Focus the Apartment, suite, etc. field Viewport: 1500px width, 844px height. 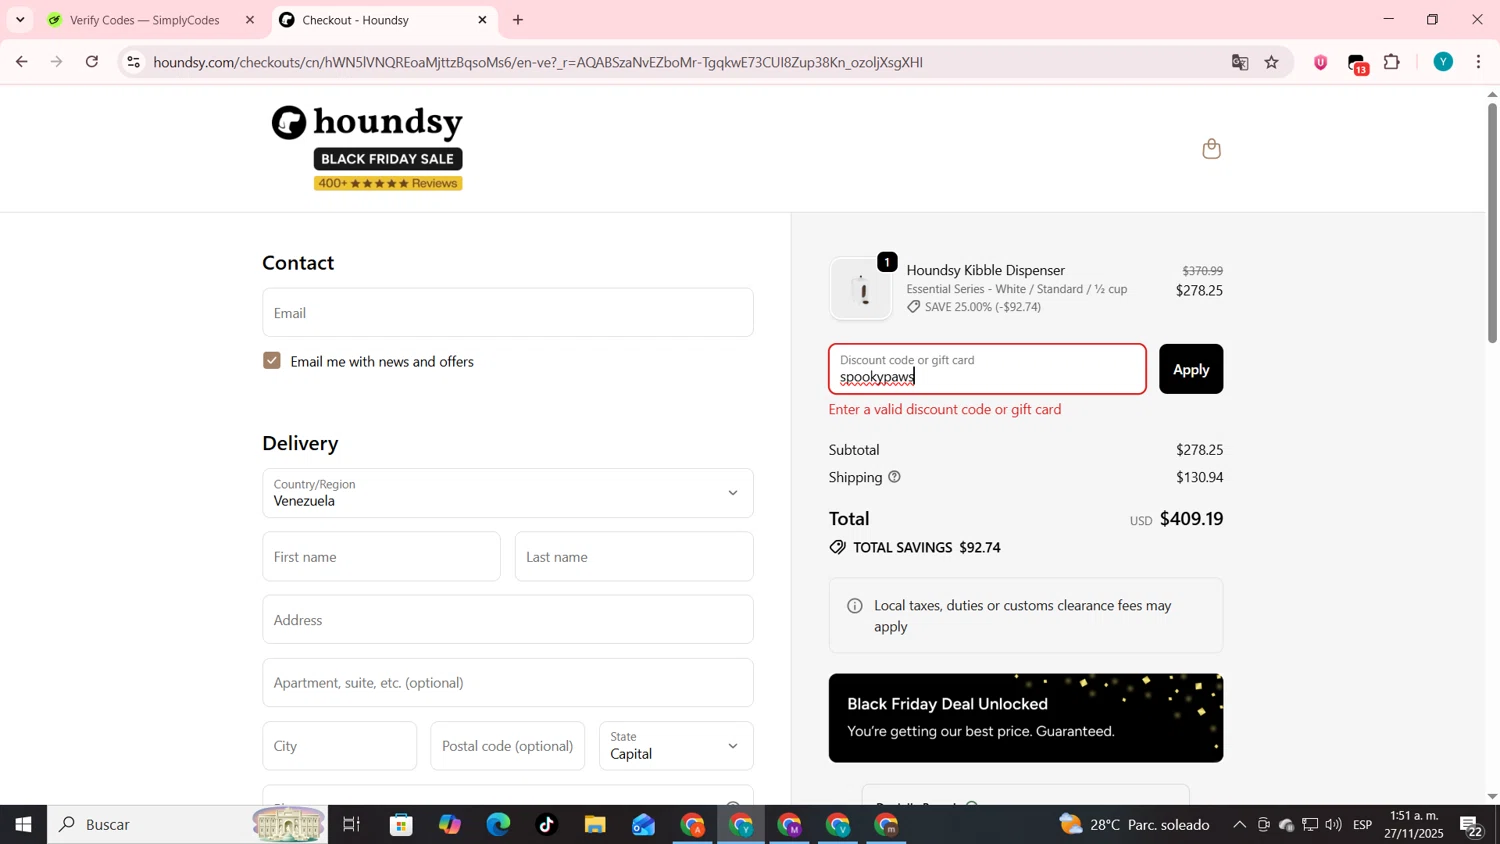[508, 683]
